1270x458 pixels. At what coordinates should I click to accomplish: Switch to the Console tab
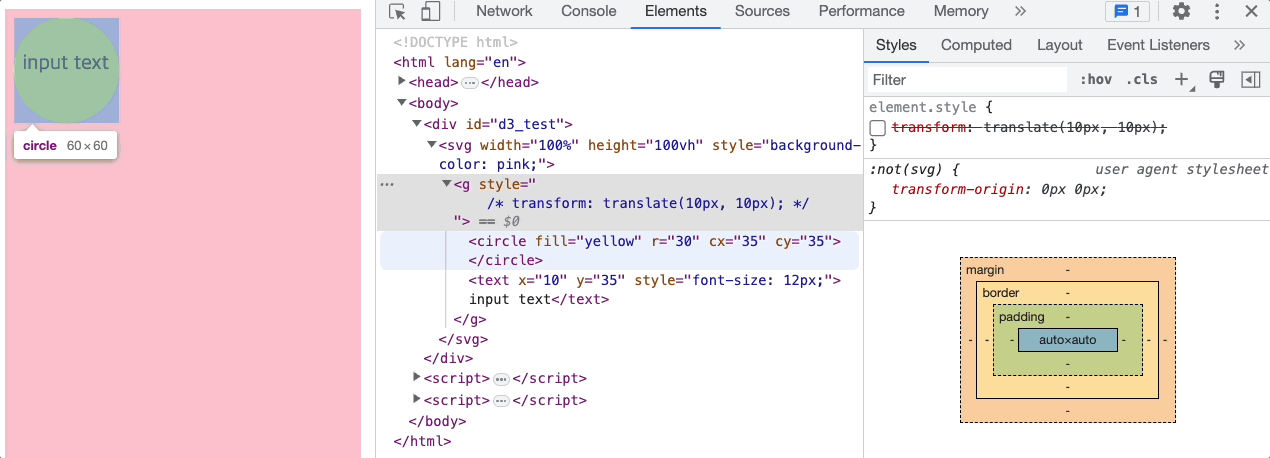pos(589,12)
